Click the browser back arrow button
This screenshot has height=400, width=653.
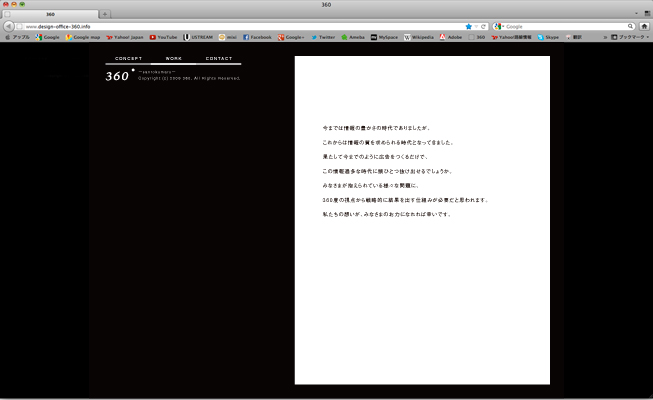pos(9,26)
